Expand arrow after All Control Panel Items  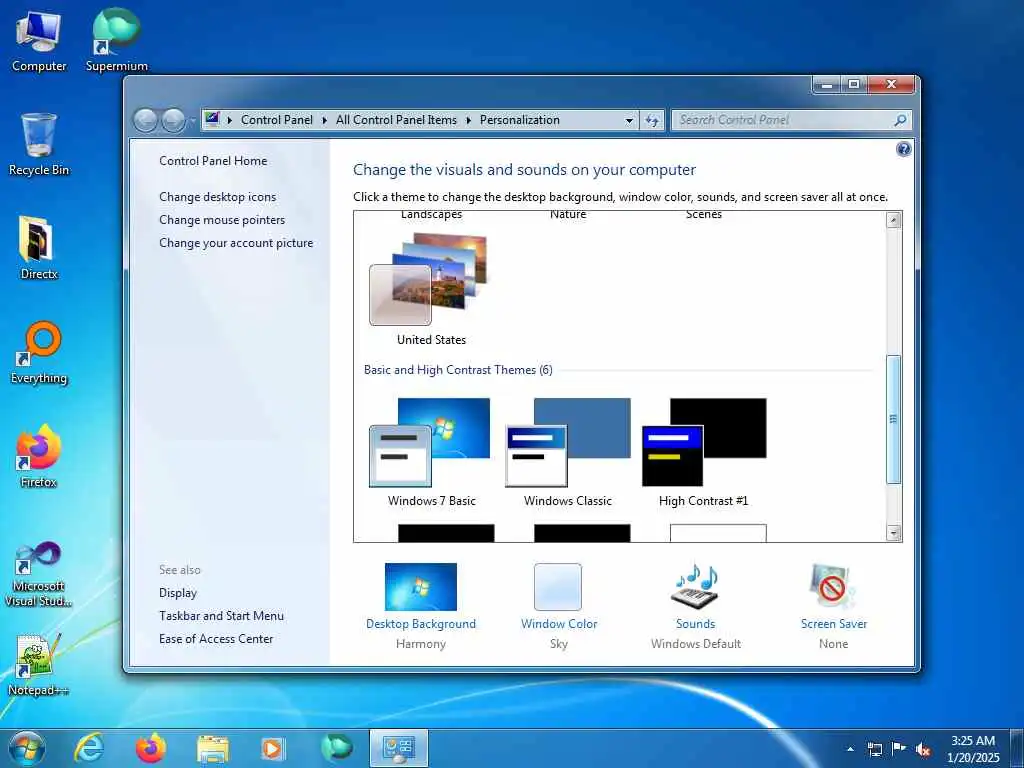point(468,120)
